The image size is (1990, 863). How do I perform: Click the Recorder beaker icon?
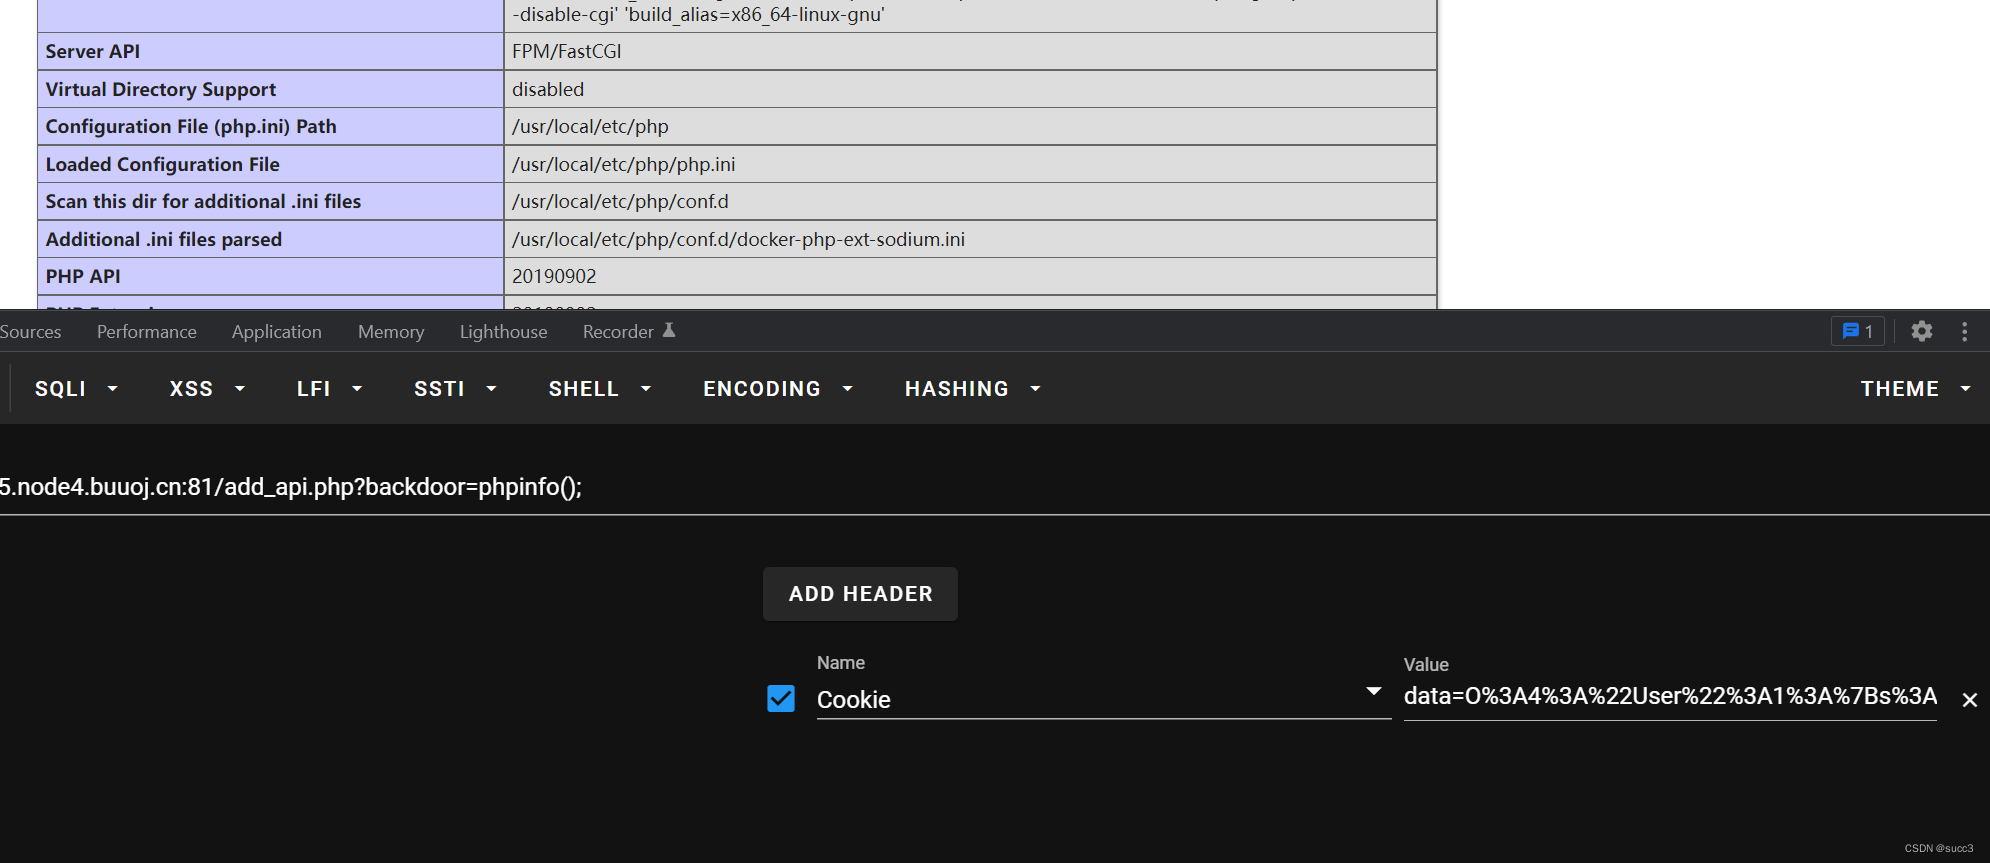coord(669,330)
